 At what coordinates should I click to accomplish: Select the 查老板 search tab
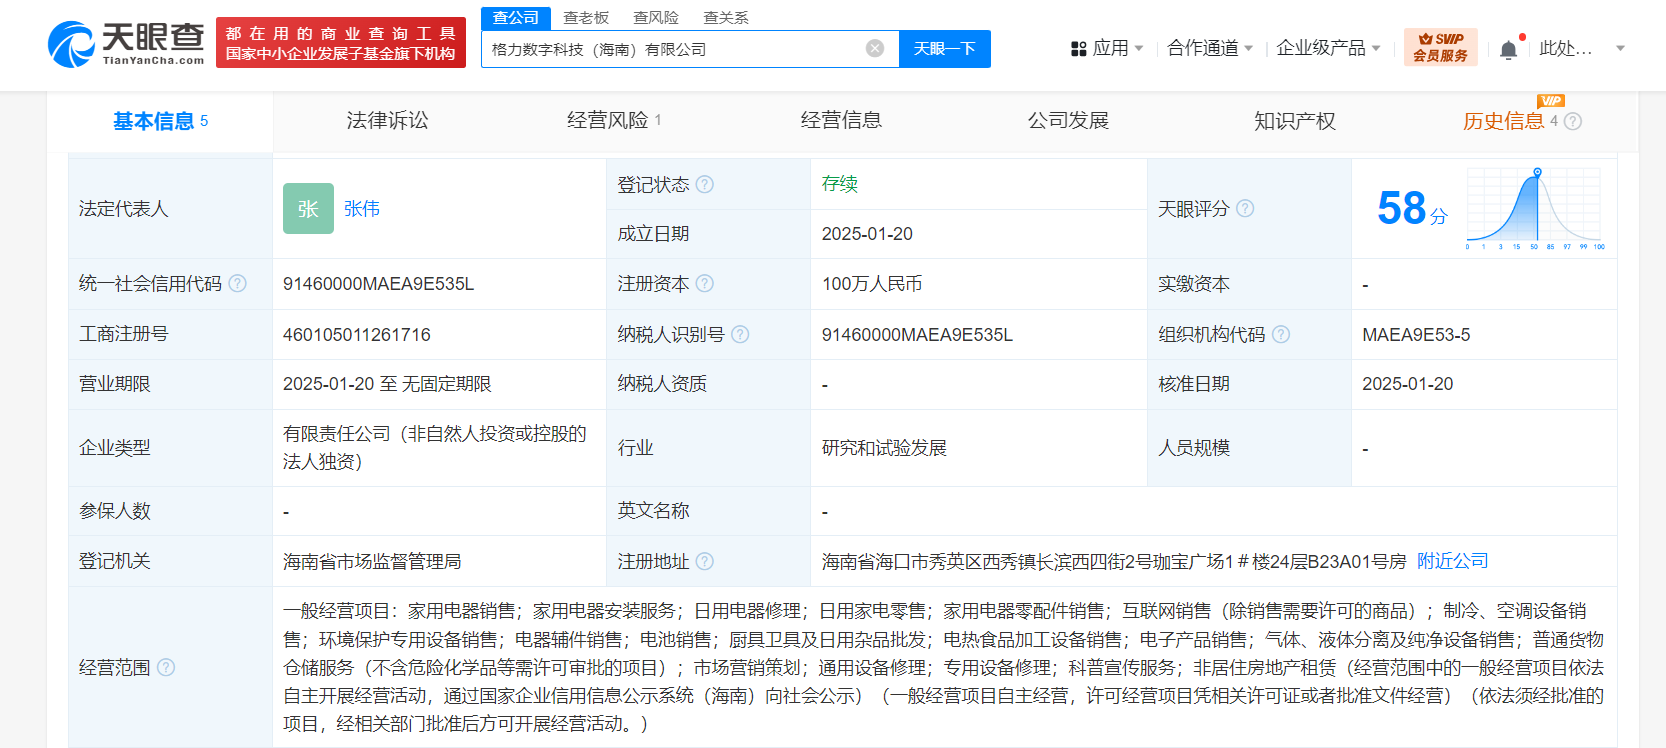(586, 18)
